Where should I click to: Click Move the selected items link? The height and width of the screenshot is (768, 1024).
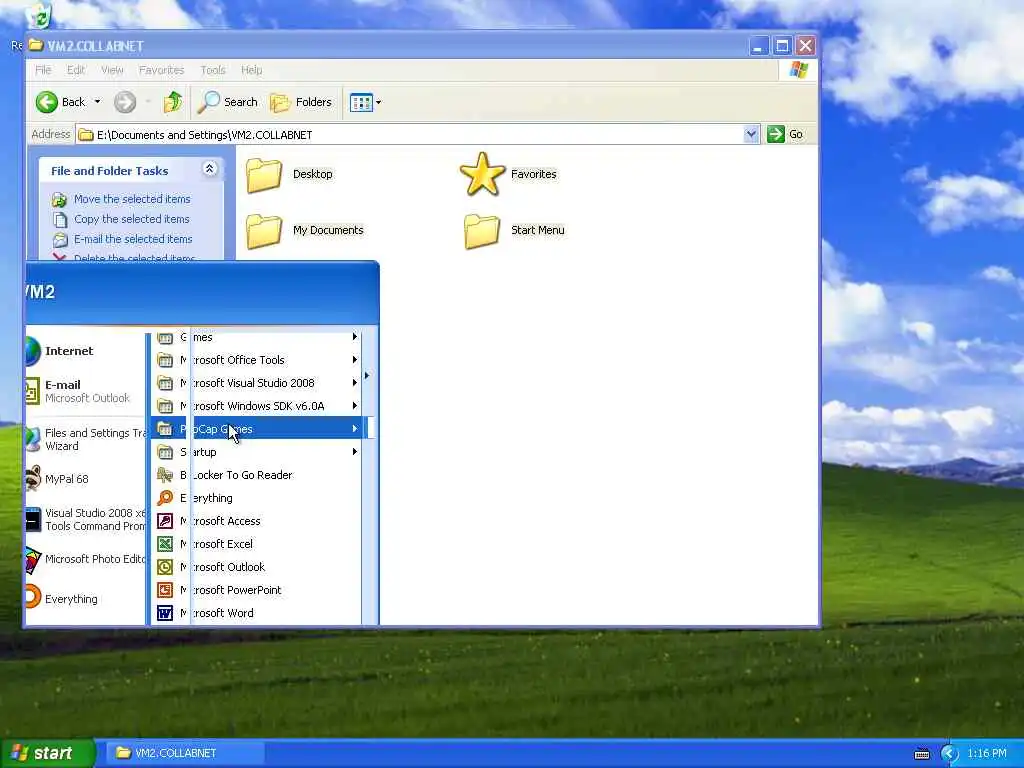click(x=132, y=199)
